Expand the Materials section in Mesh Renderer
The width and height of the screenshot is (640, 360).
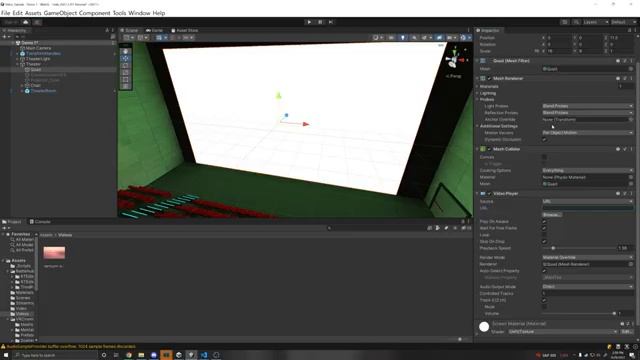click(x=477, y=87)
